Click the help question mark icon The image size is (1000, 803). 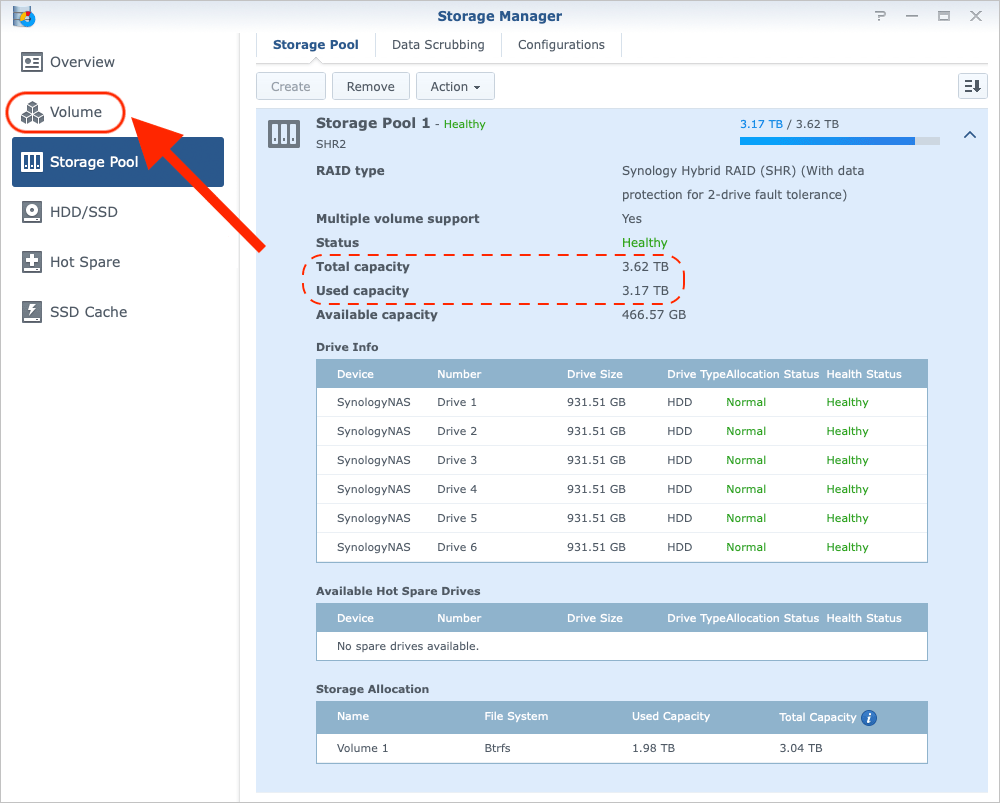[x=880, y=16]
